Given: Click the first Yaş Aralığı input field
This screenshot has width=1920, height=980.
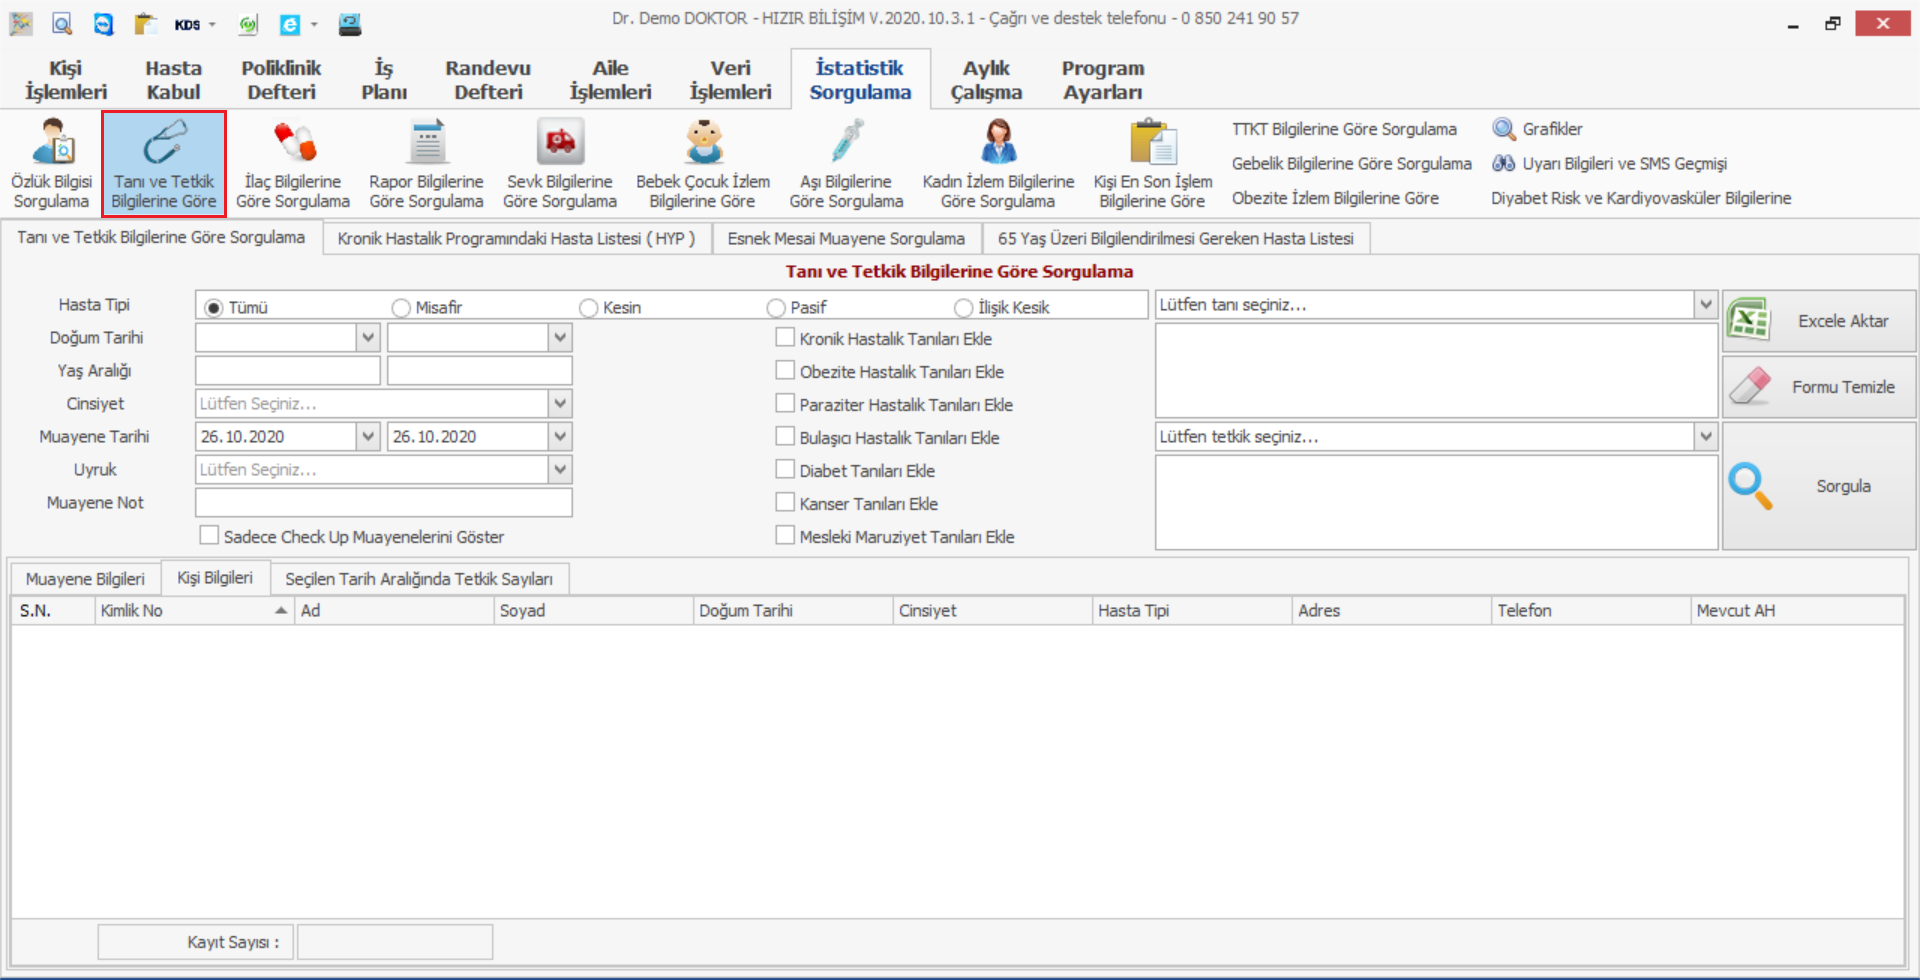Looking at the screenshot, I should 288,370.
